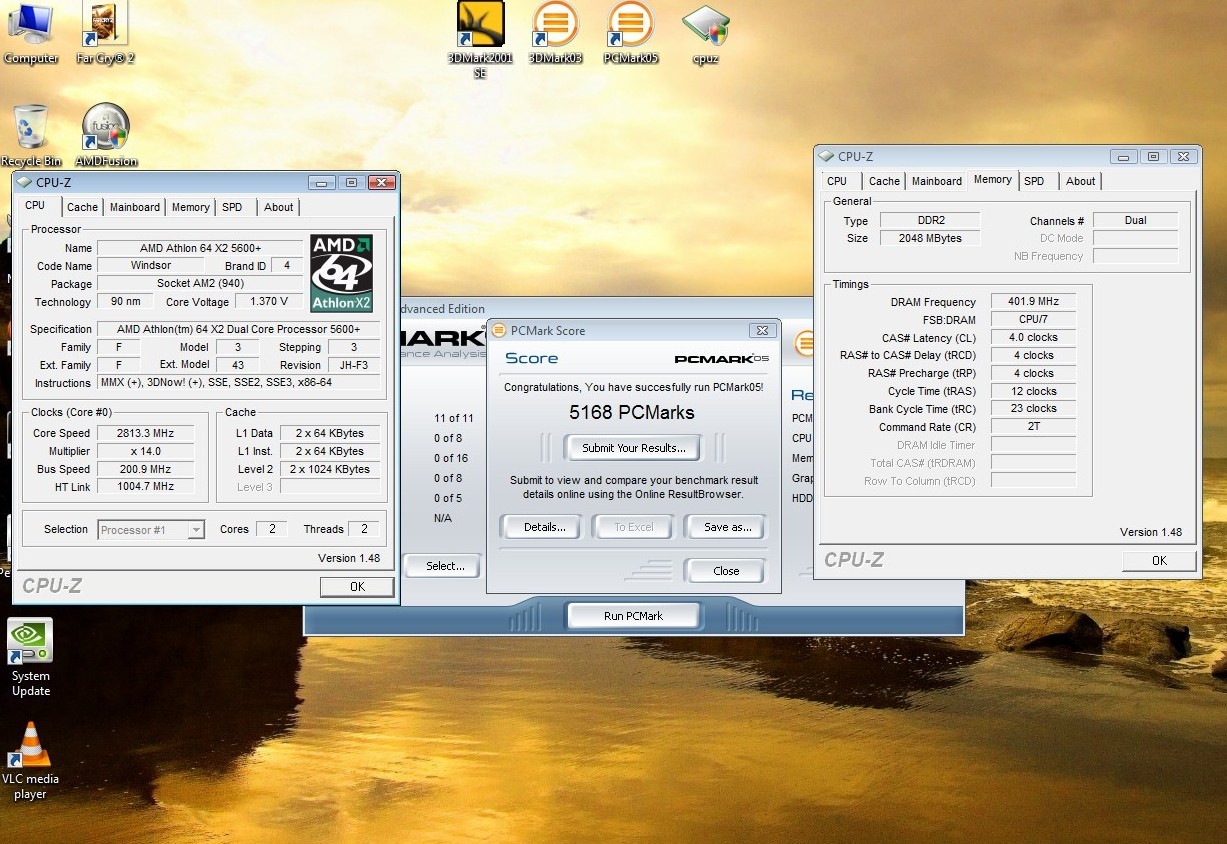Open Mainboard tab in right CPU-Z window

[937, 181]
